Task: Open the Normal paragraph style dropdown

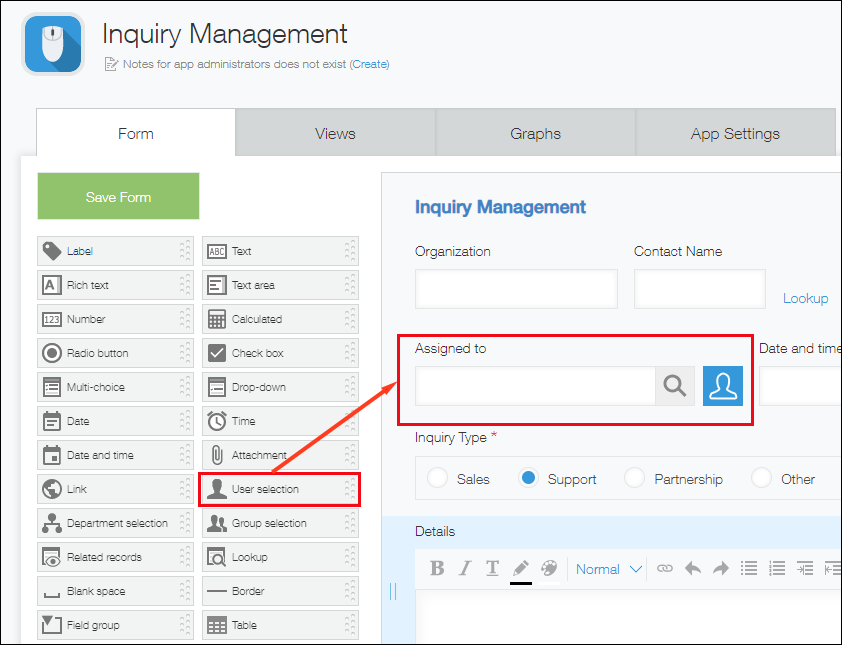Action: click(x=605, y=568)
